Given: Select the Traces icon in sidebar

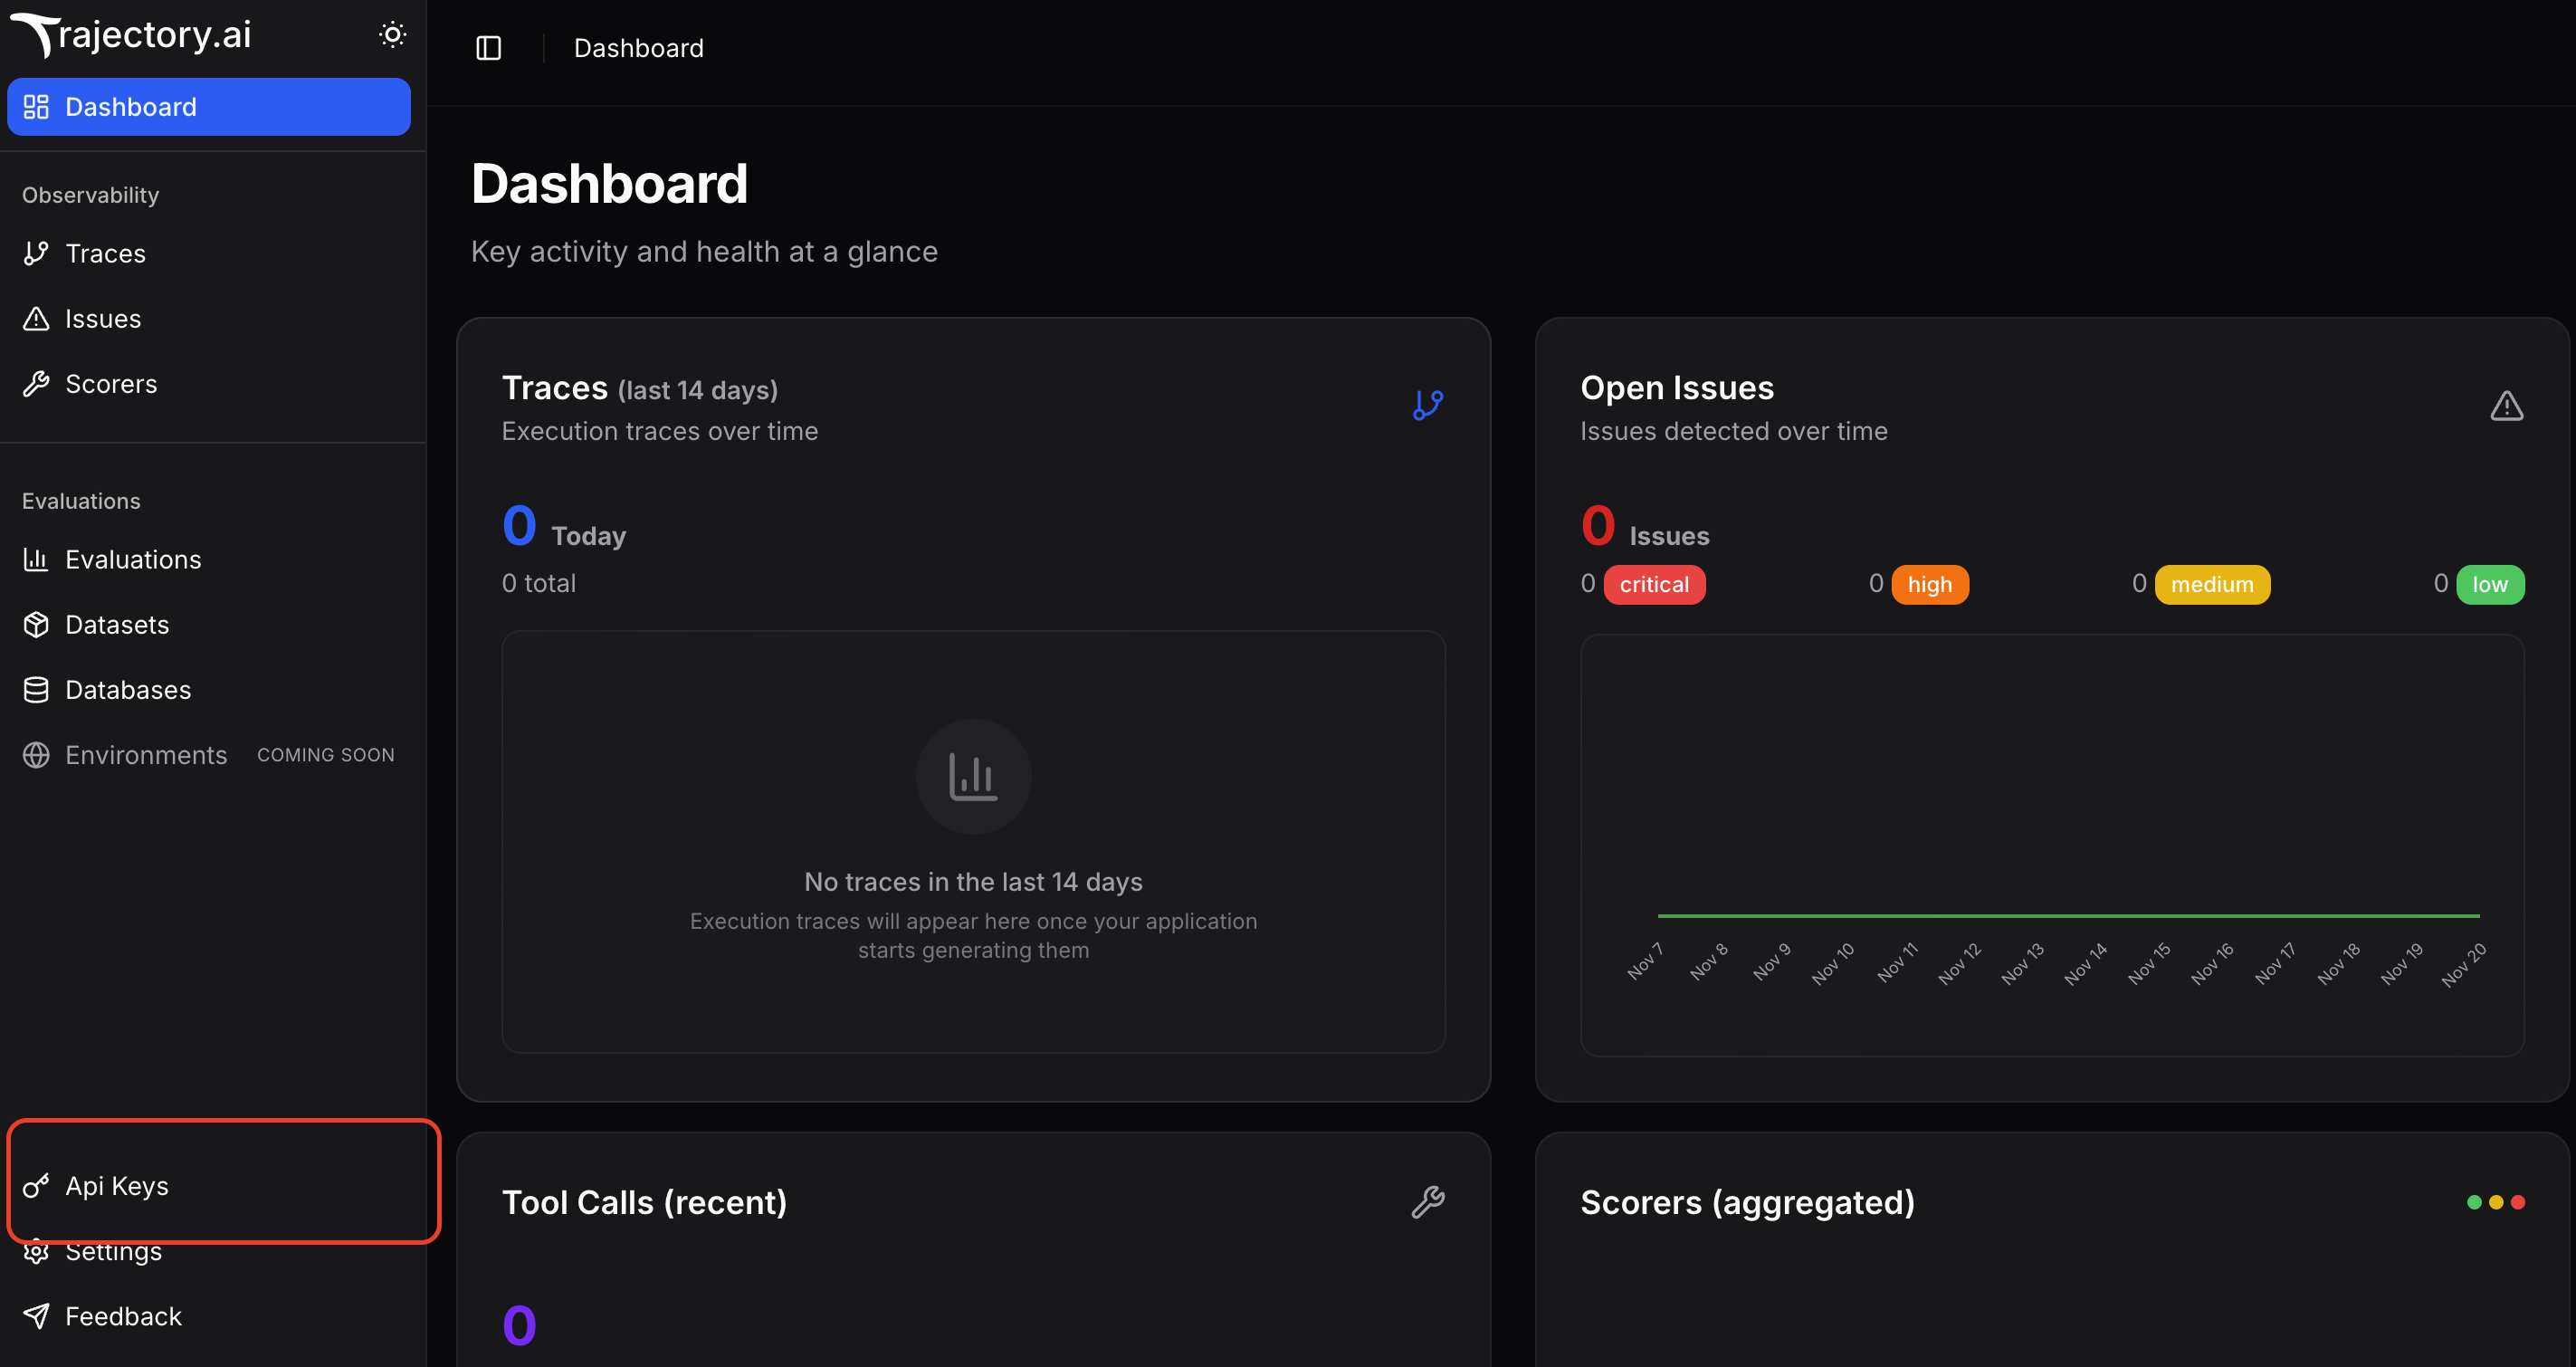Looking at the screenshot, I should tap(36, 253).
